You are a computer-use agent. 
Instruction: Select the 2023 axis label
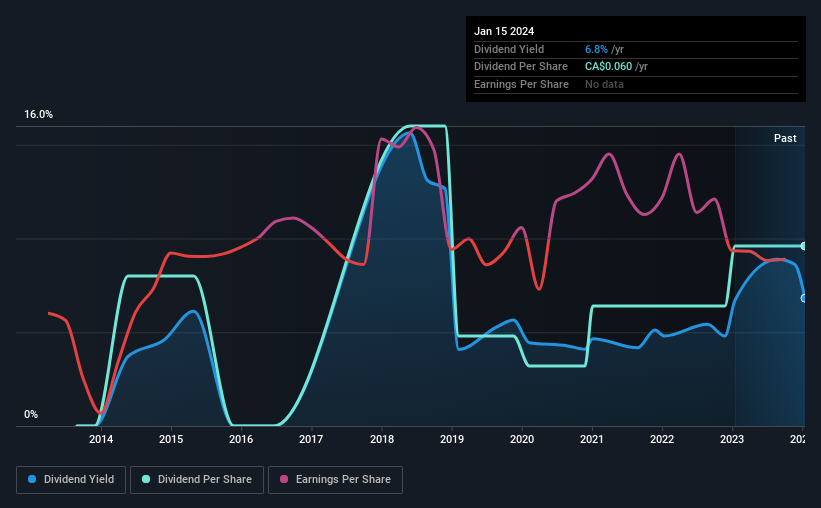(732, 439)
